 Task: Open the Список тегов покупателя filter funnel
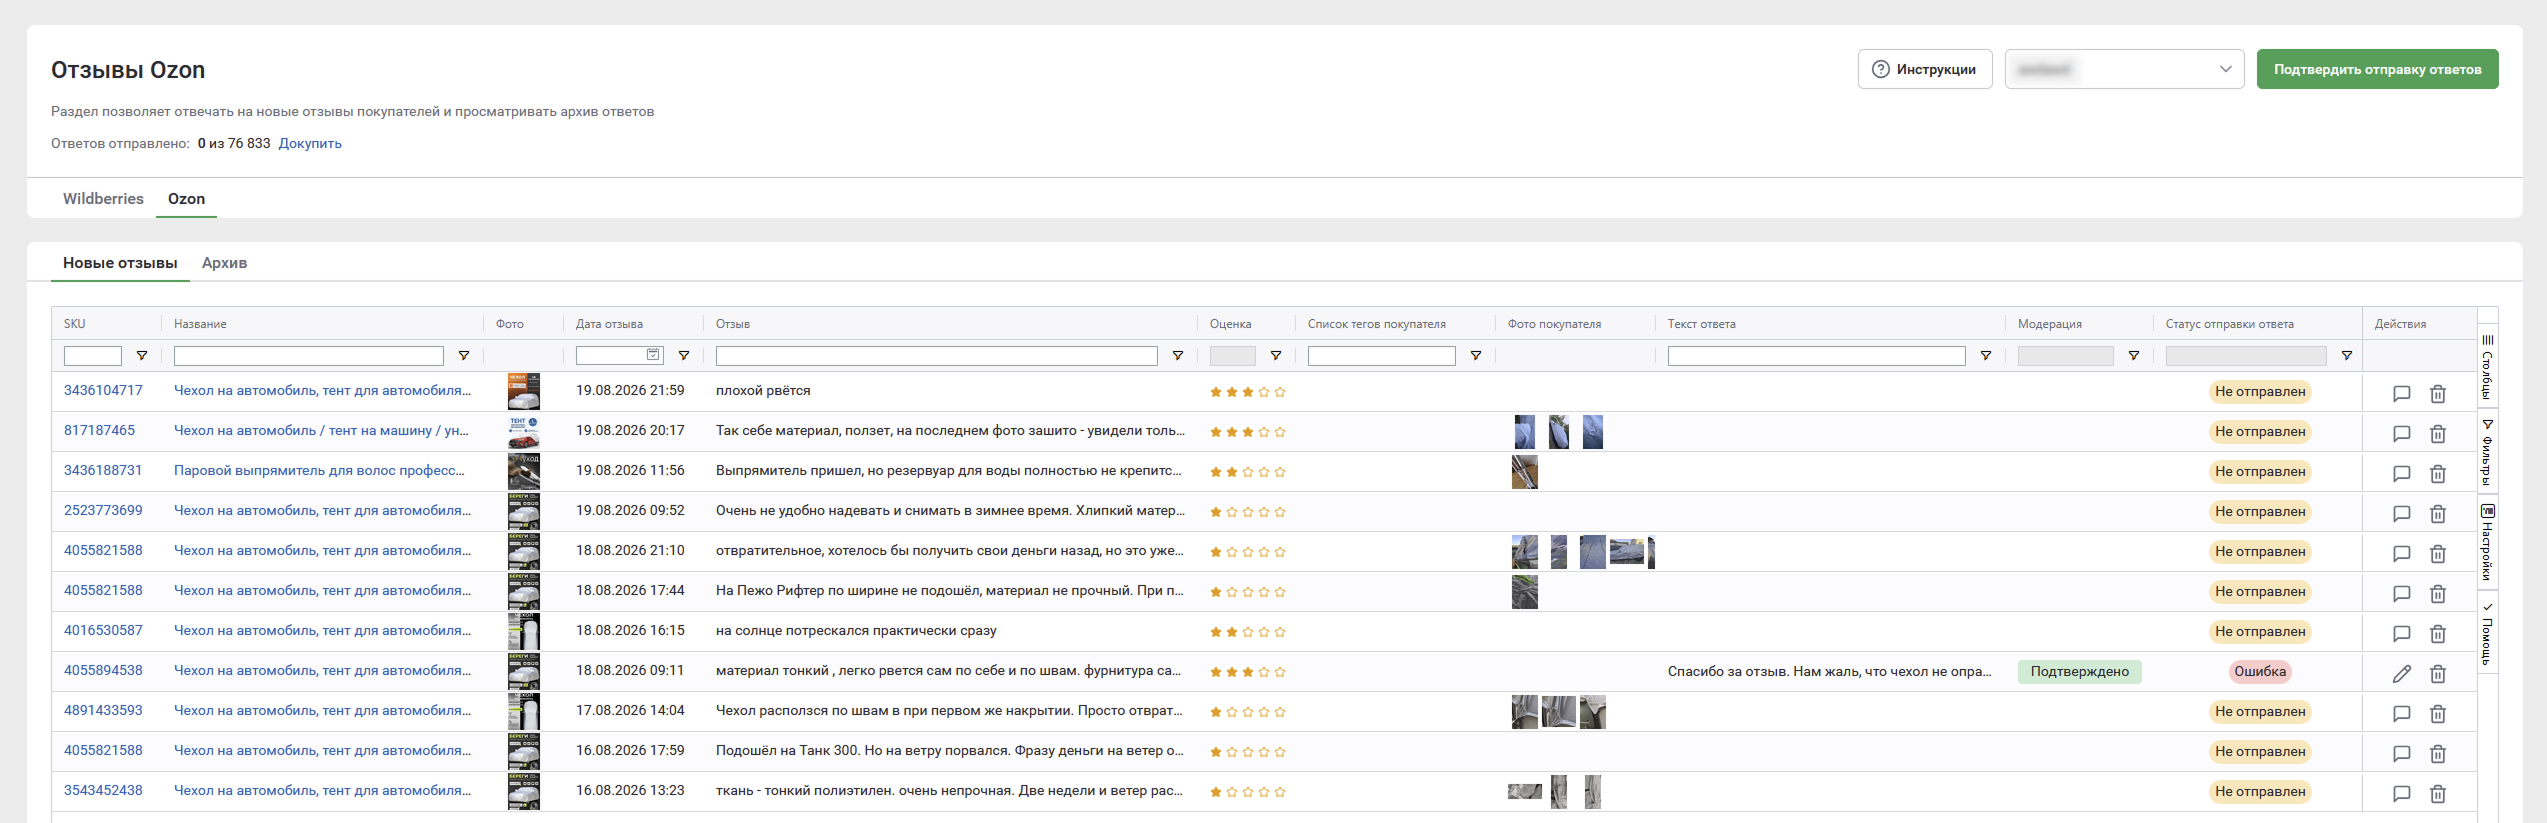(1476, 356)
